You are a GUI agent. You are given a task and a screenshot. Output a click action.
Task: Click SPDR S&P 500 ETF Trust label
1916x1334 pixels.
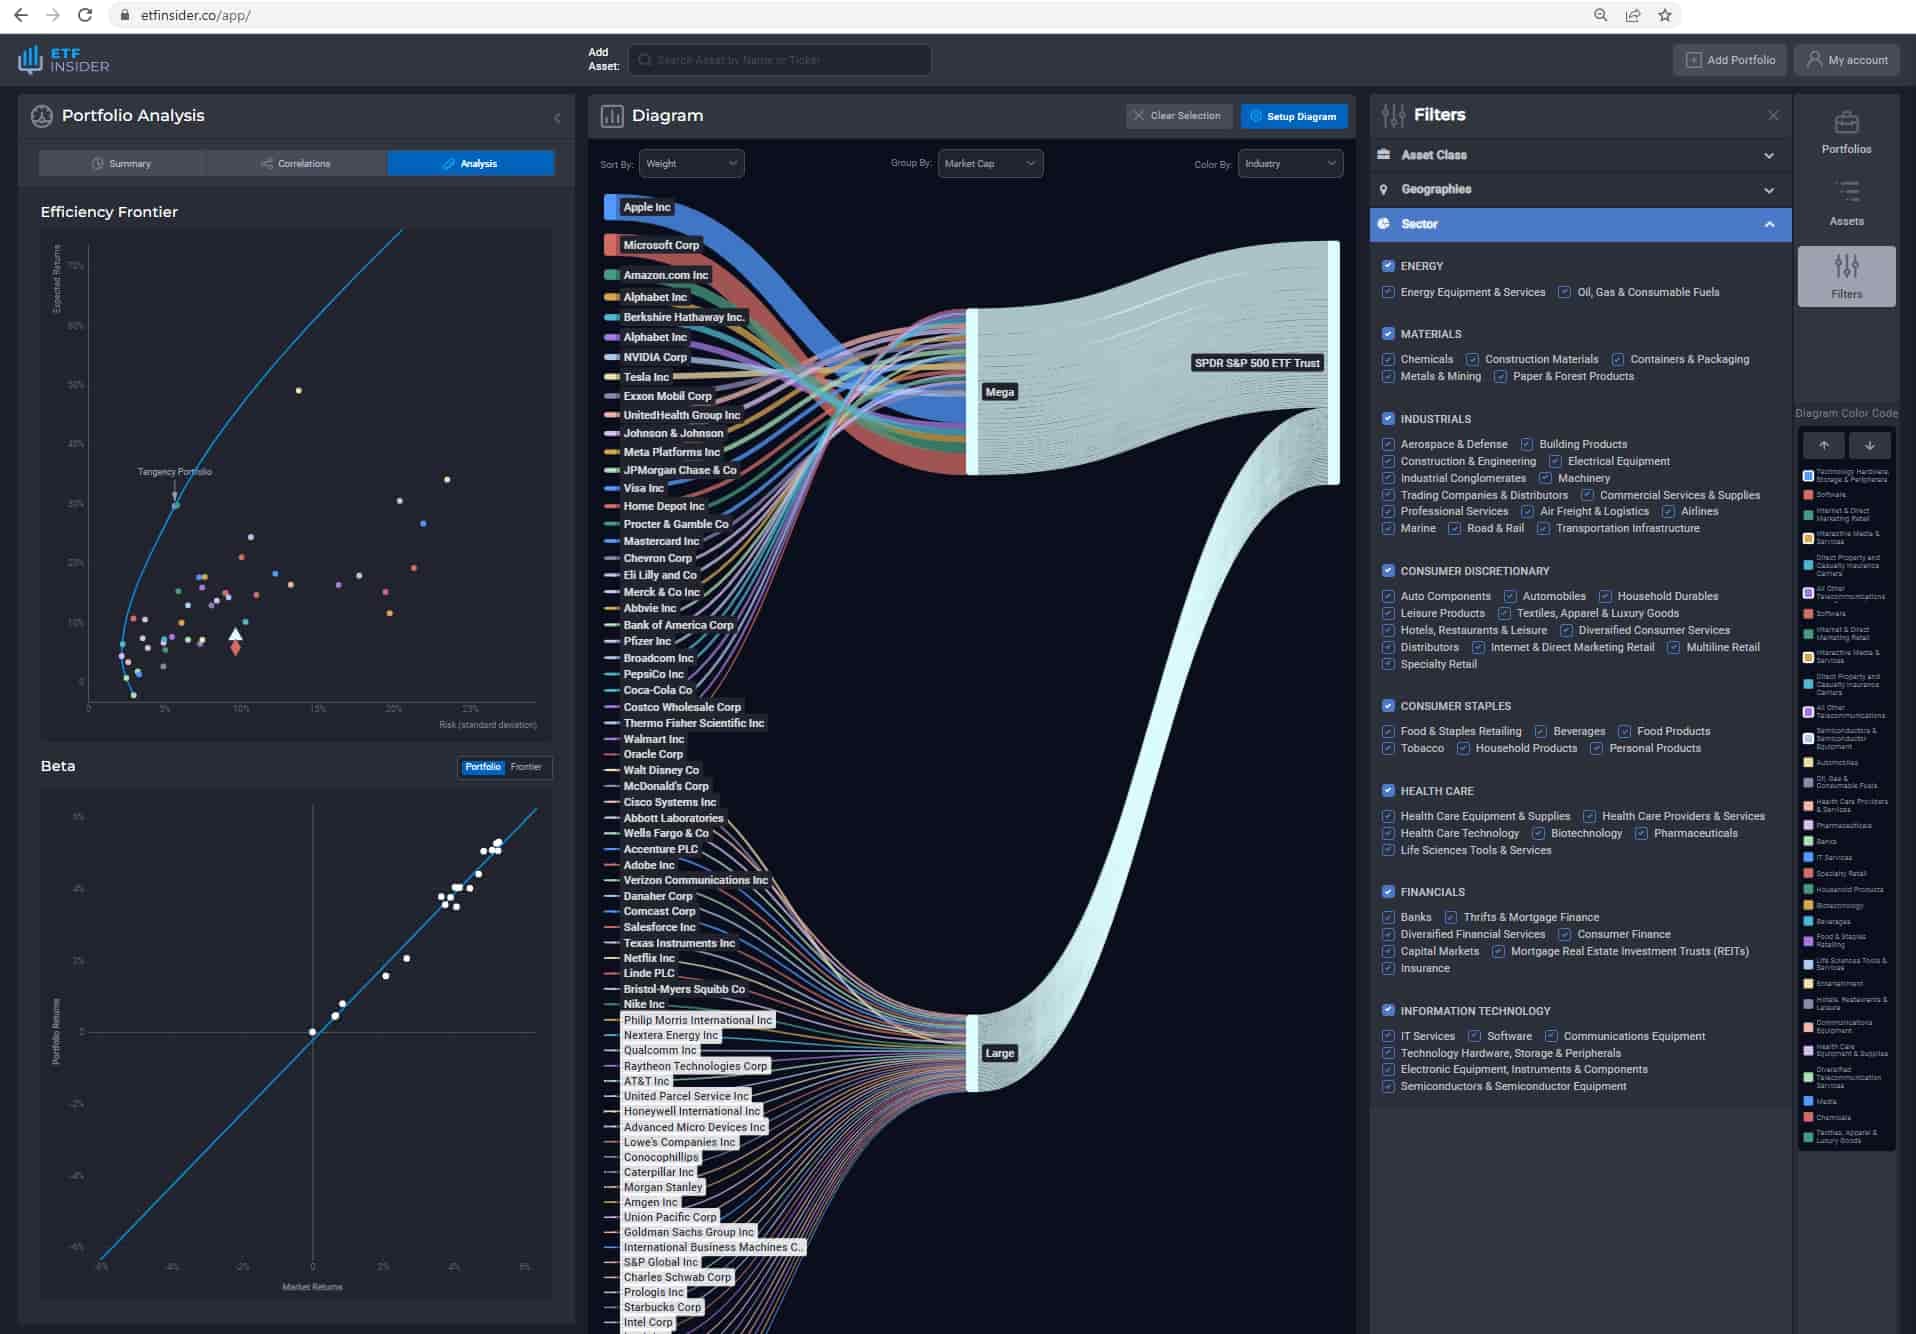click(x=1257, y=363)
